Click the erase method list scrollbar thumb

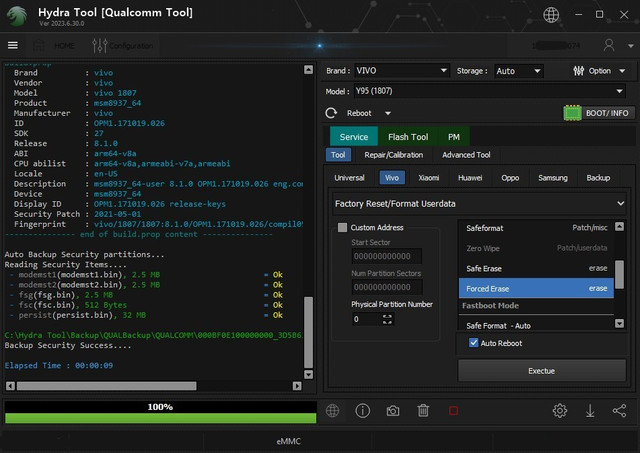tap(619, 275)
